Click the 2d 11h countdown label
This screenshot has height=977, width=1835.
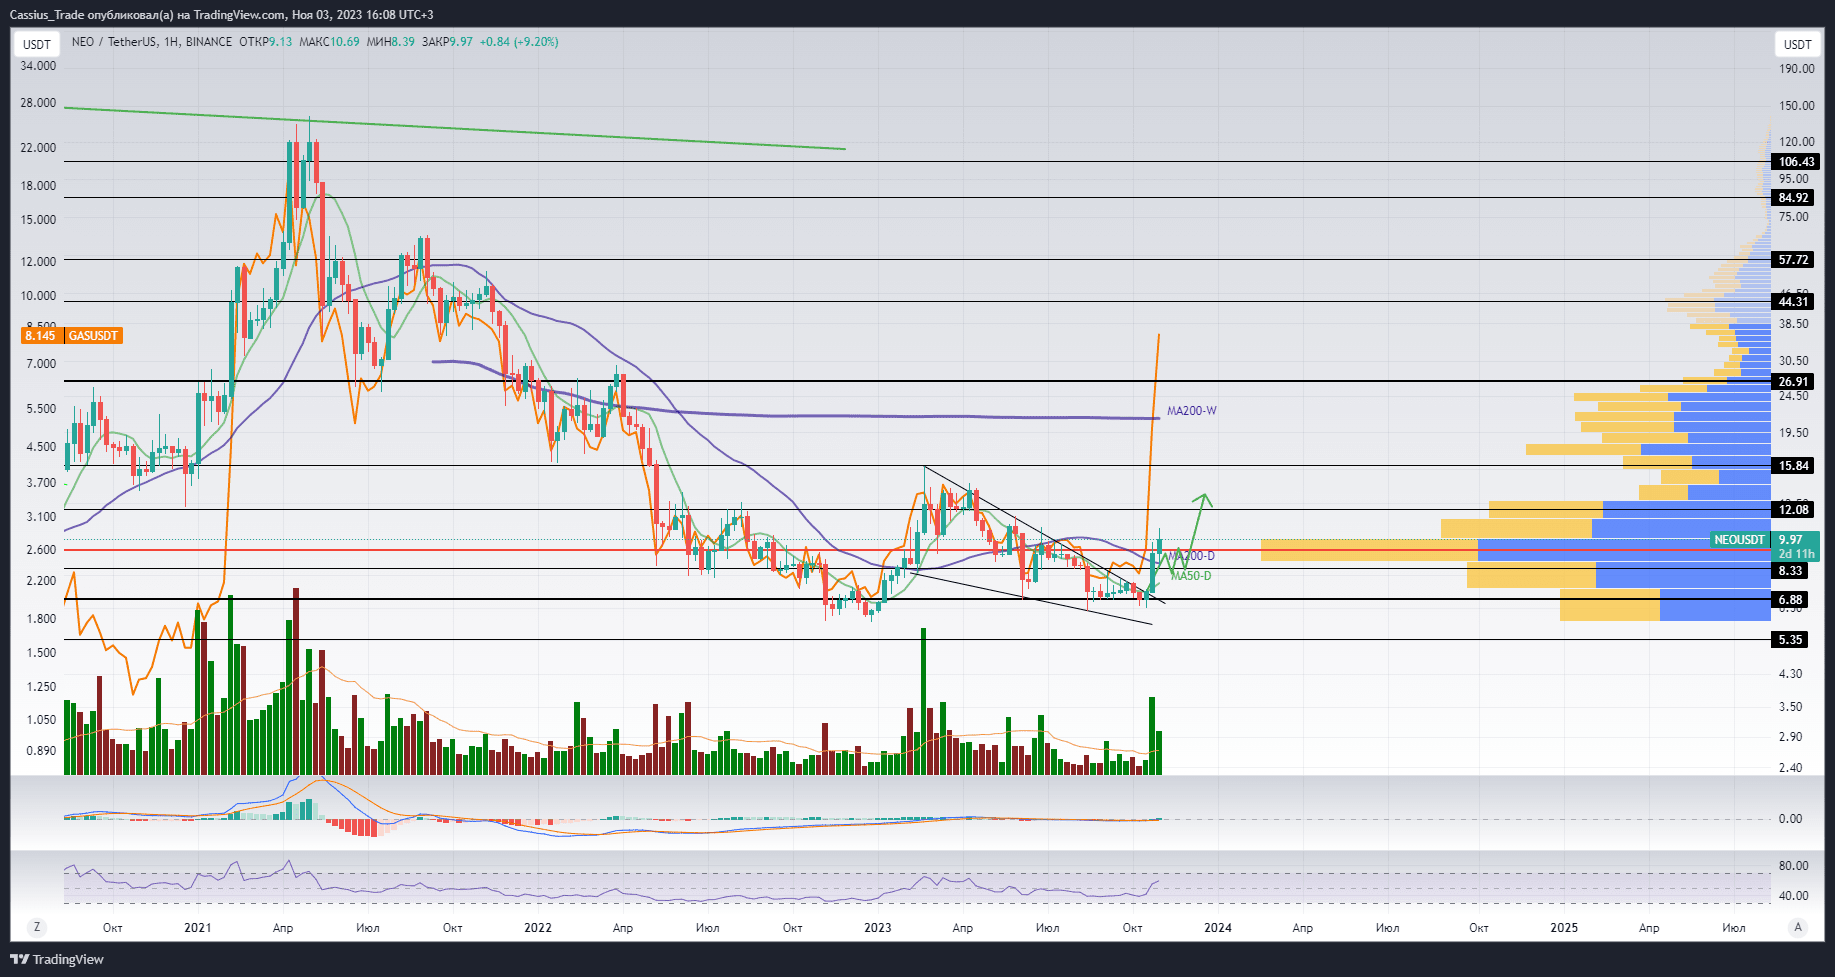[x=1796, y=554]
